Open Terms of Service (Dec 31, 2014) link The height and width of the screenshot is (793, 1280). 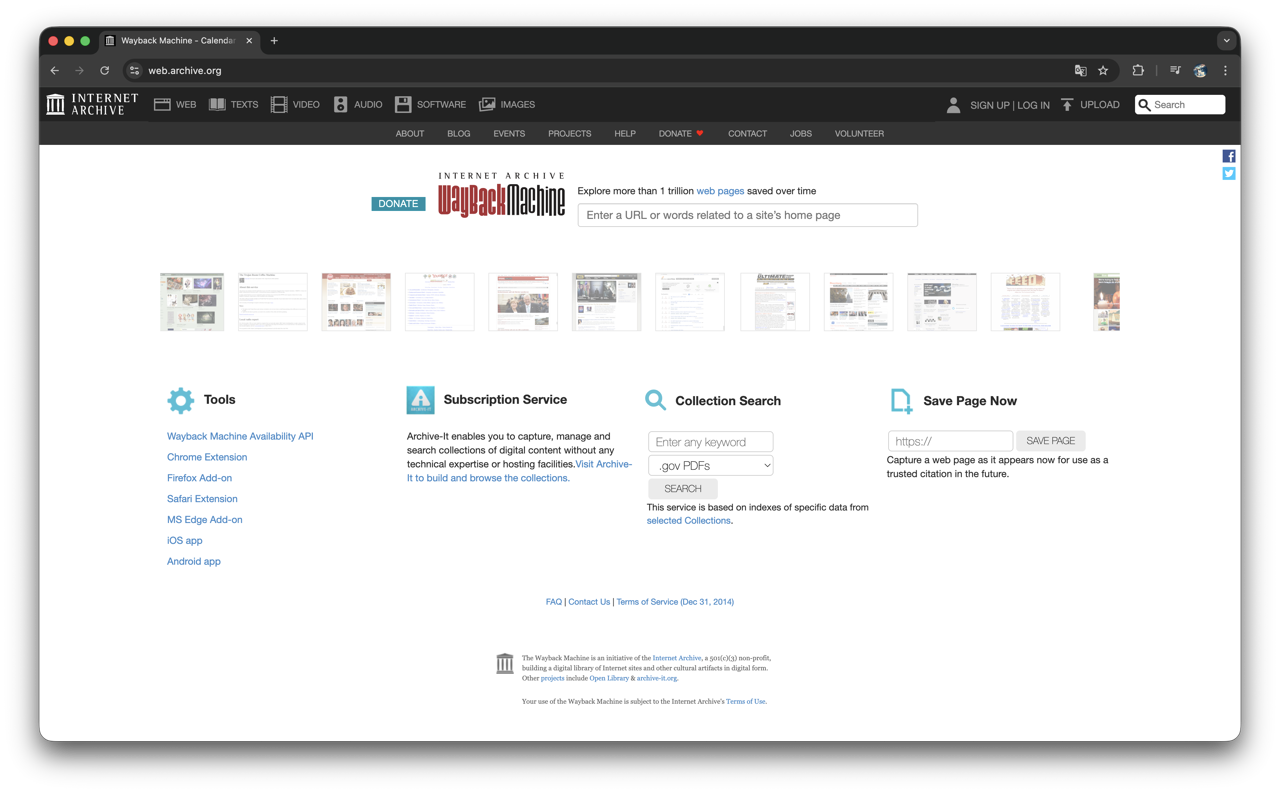(x=675, y=602)
